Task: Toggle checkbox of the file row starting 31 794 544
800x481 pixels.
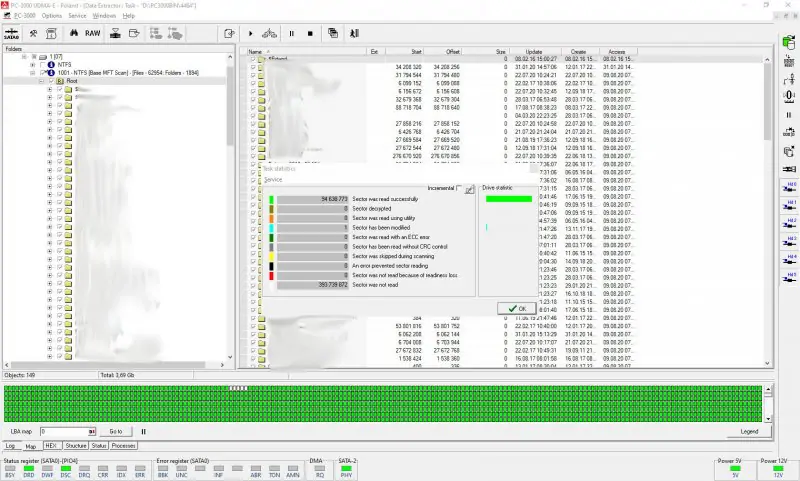Action: point(253,75)
